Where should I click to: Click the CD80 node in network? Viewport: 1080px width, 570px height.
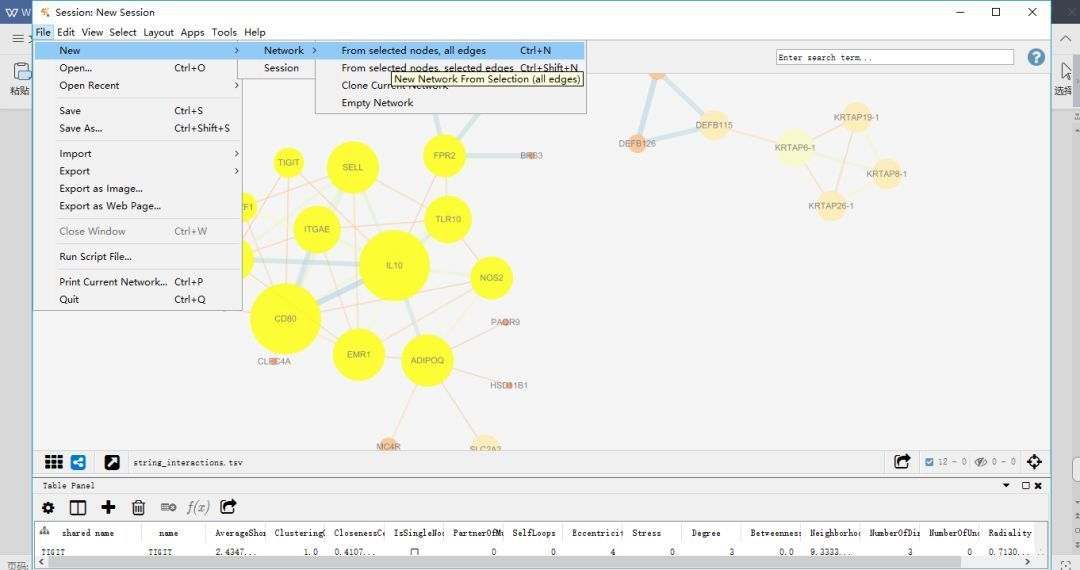[285, 319]
